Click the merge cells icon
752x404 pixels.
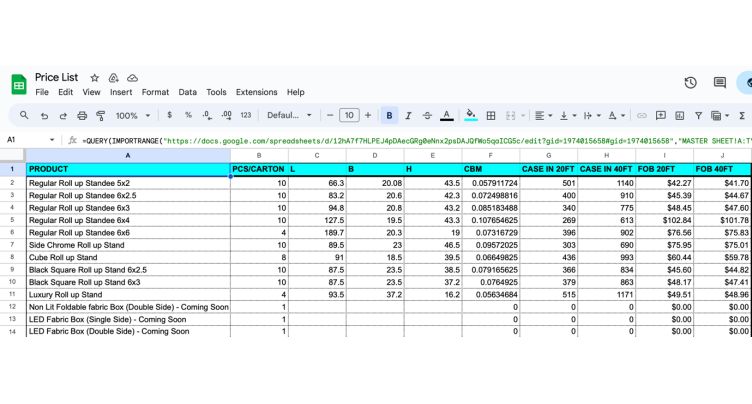pyautogui.click(x=510, y=116)
